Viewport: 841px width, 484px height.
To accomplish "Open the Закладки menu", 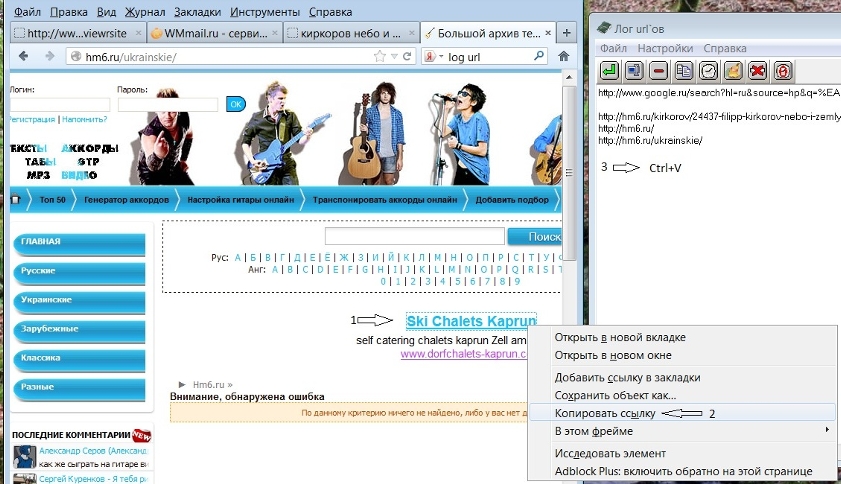I will pyautogui.click(x=197, y=12).
